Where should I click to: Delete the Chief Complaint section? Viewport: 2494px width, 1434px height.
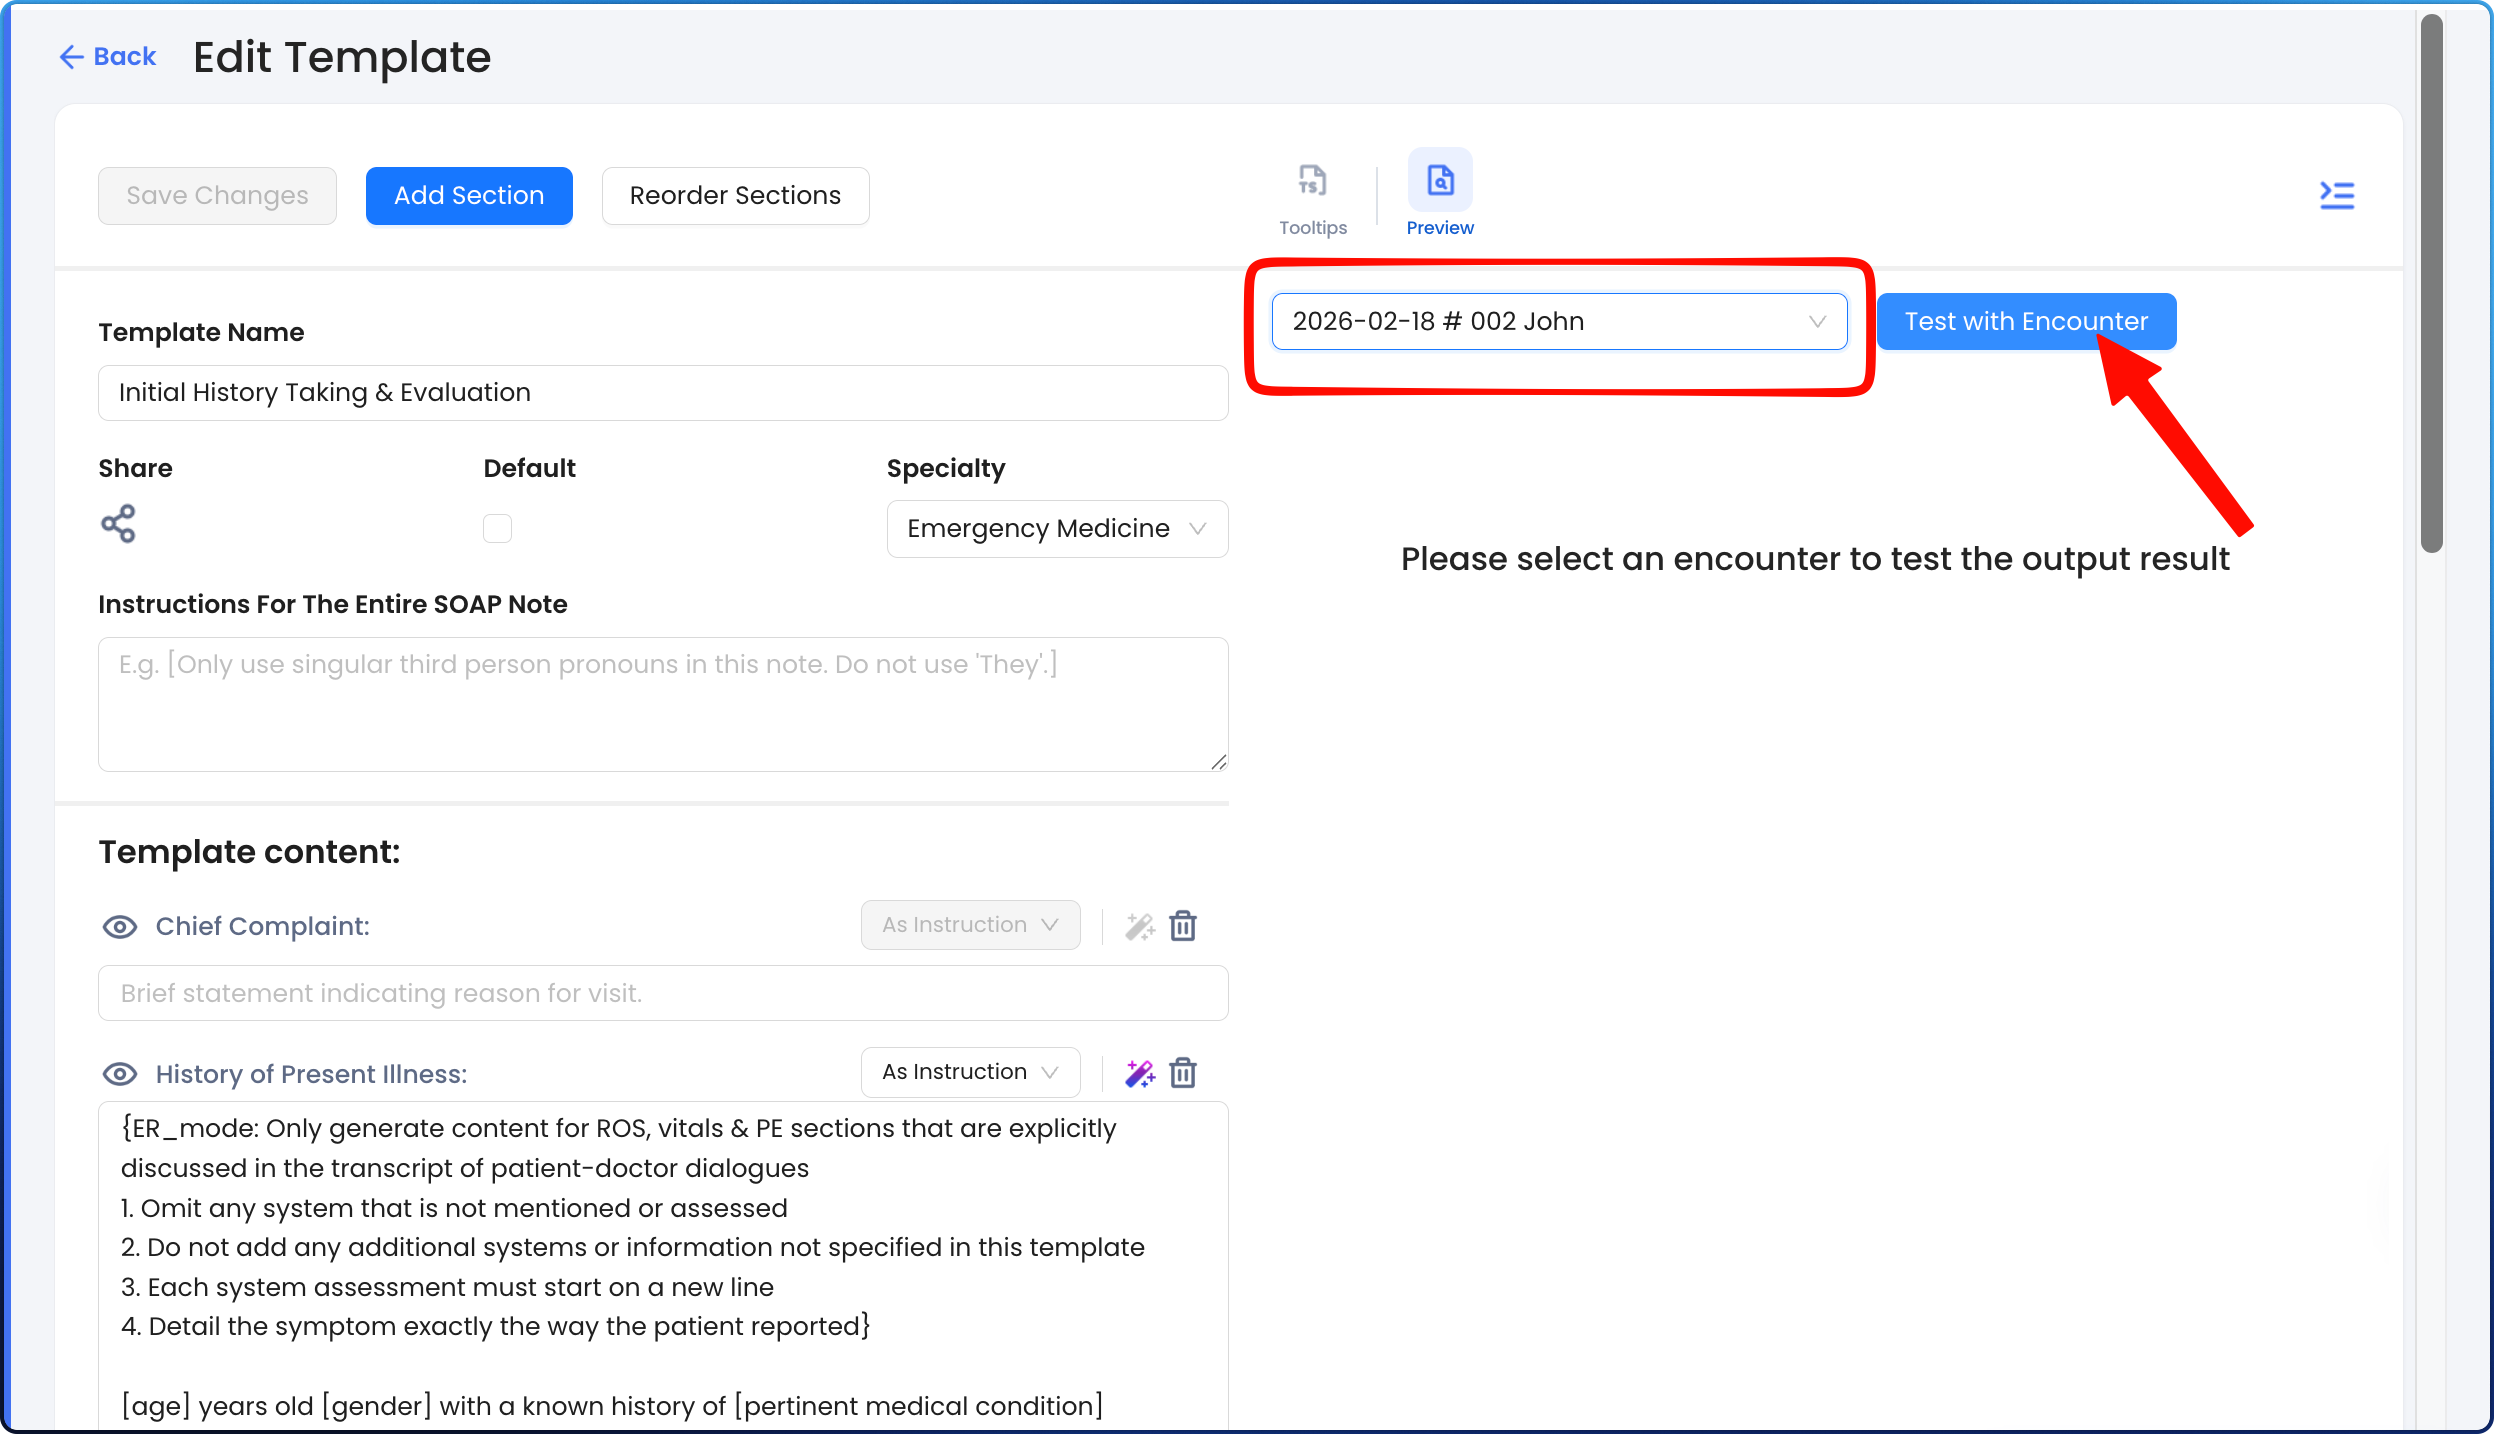click(1183, 926)
